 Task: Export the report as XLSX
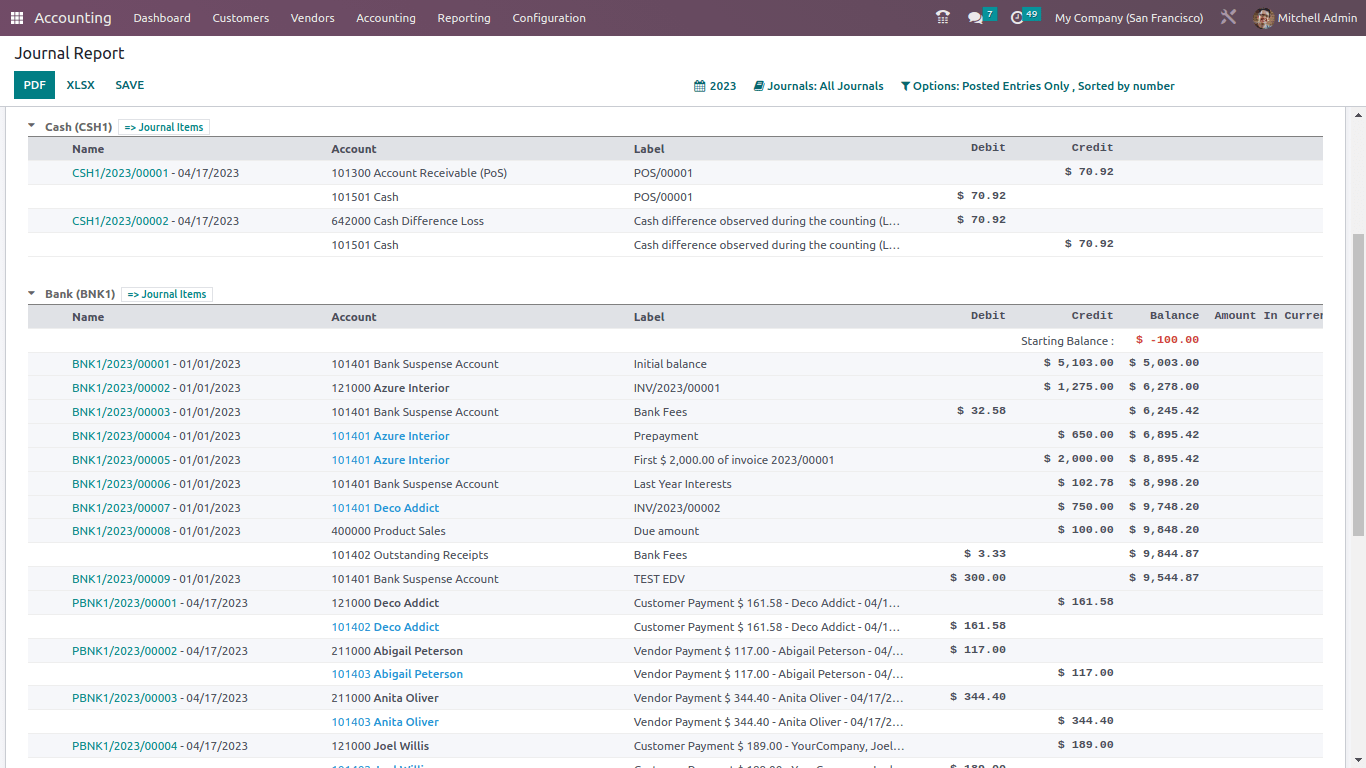(x=81, y=85)
